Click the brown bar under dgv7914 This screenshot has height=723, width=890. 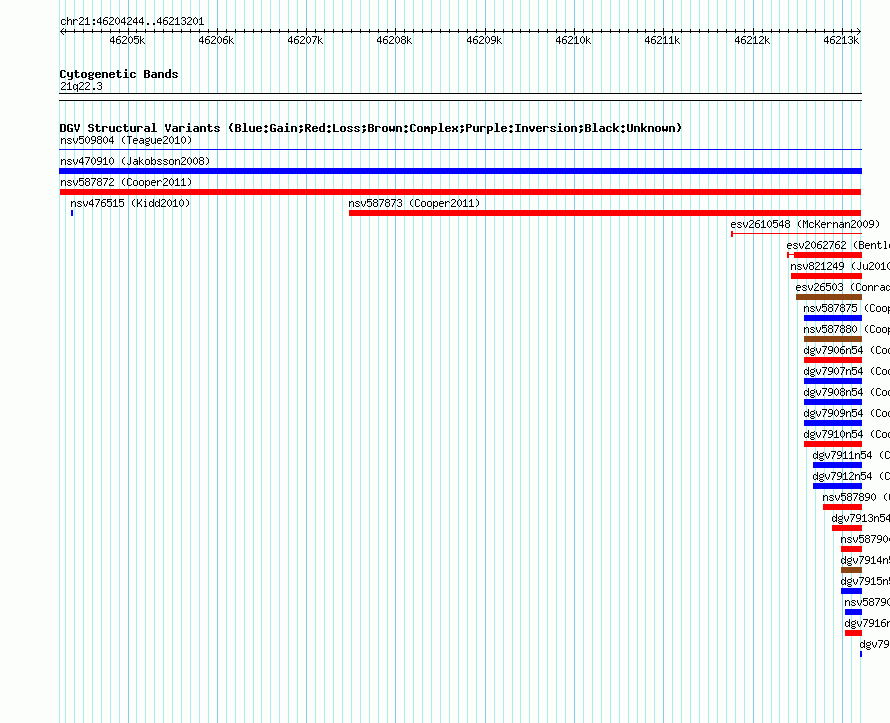click(x=851, y=570)
